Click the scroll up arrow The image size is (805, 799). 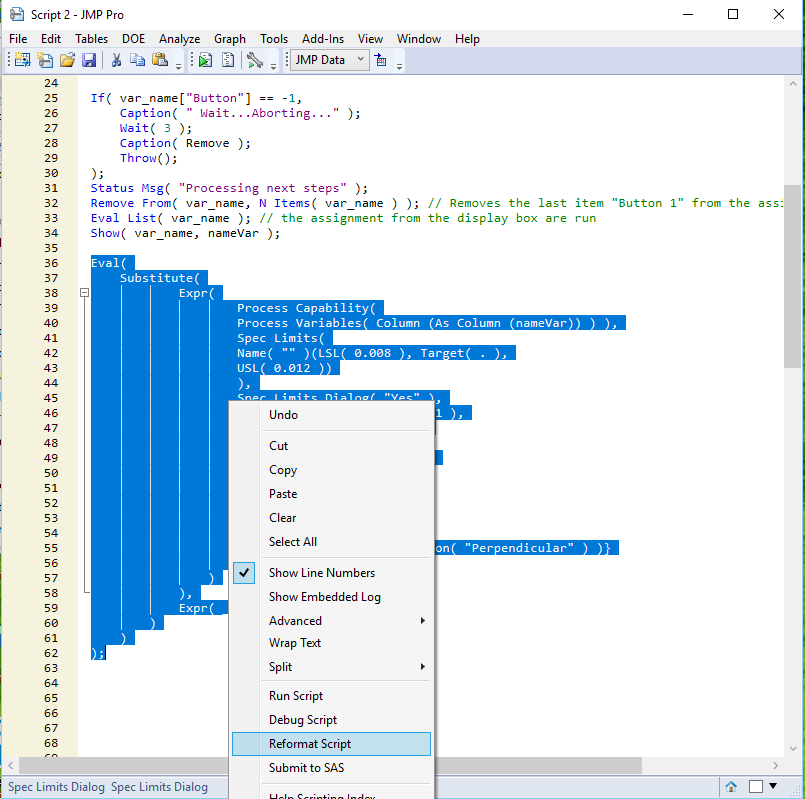coord(793,83)
